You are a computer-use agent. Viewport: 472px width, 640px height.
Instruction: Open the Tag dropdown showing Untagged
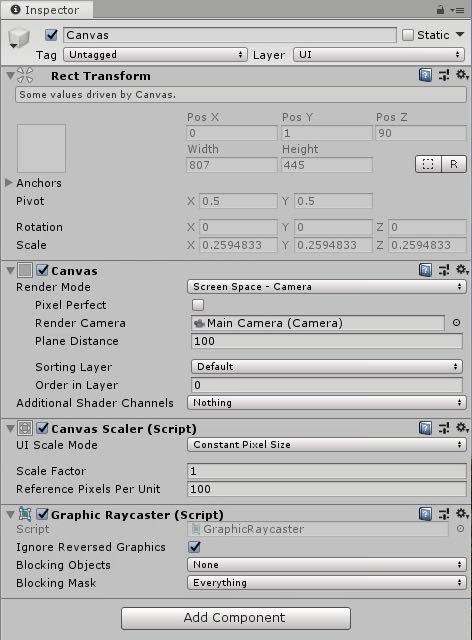point(155,55)
